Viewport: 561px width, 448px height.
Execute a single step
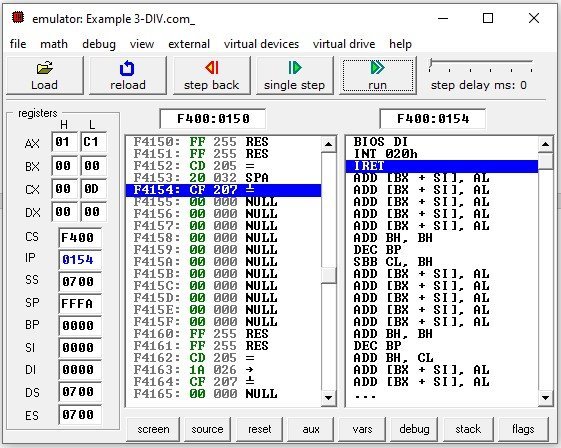tap(294, 76)
